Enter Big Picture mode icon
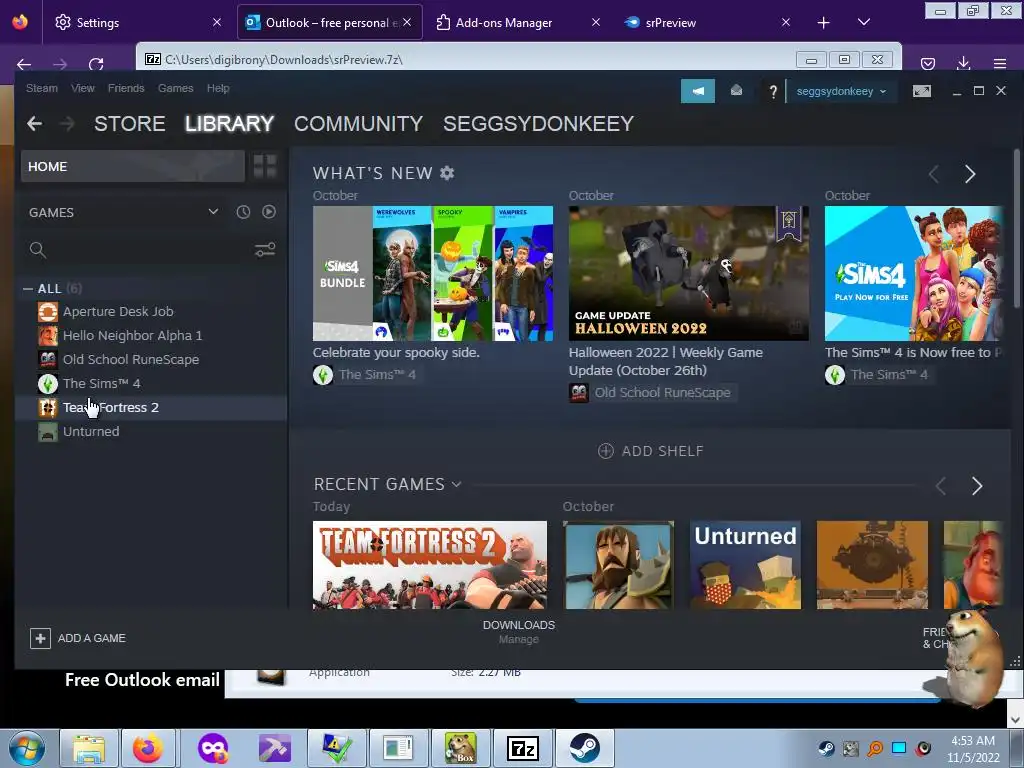 point(921,91)
